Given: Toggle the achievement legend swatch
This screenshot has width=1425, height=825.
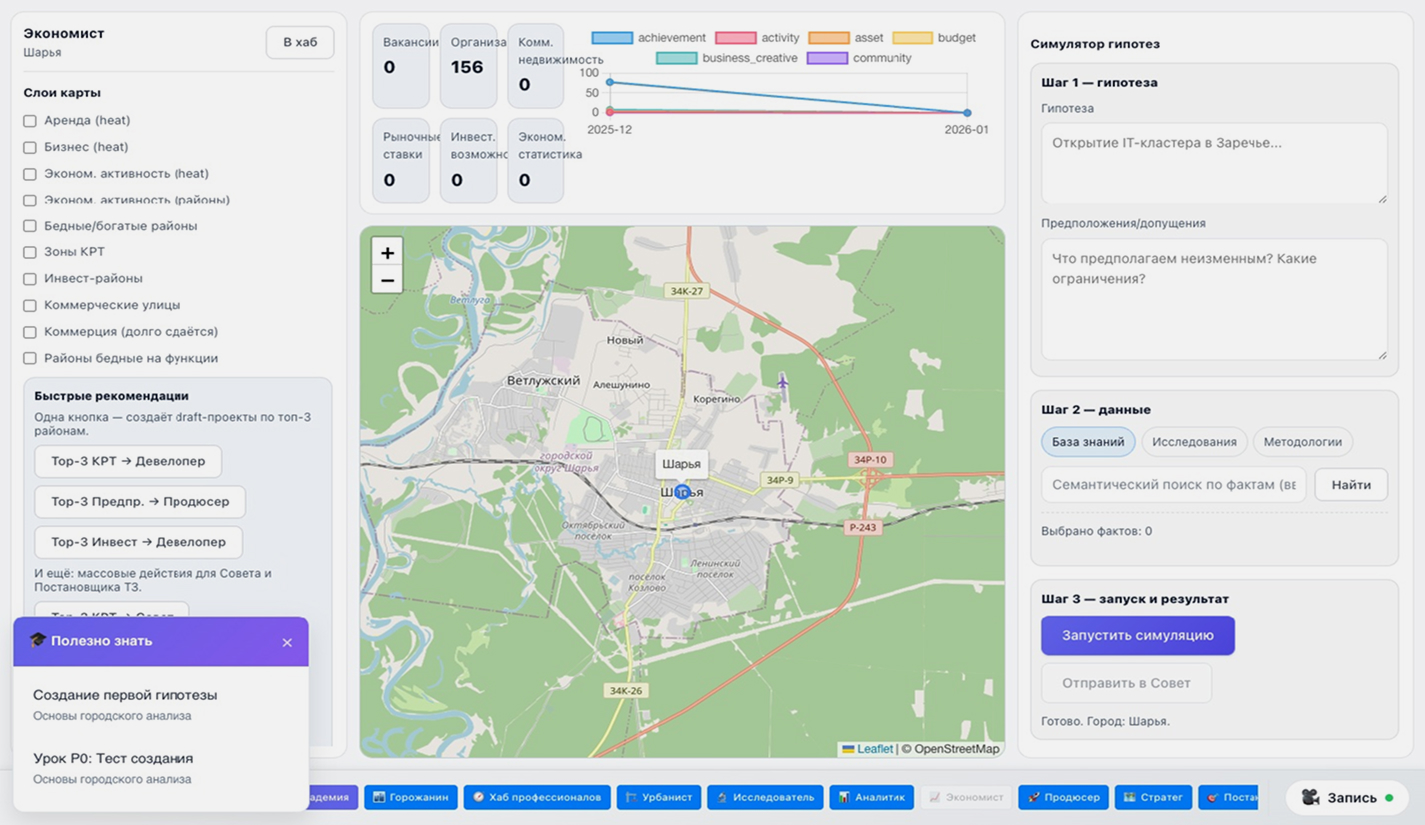Looking at the screenshot, I should [611, 38].
